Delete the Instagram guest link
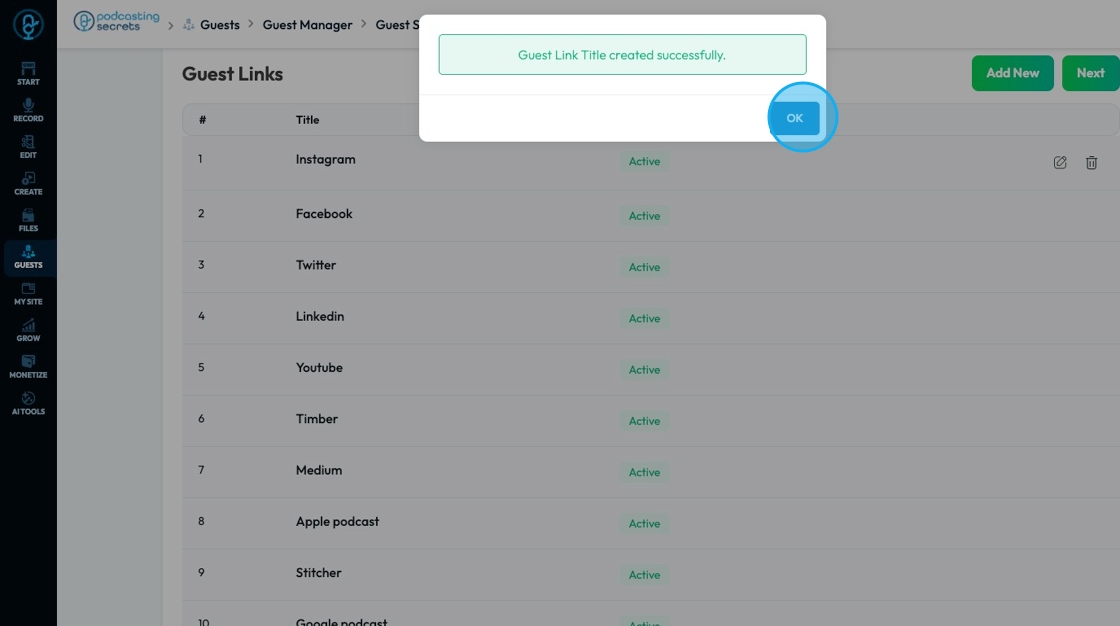Image resolution: width=1120 pixels, height=626 pixels. (x=1091, y=162)
